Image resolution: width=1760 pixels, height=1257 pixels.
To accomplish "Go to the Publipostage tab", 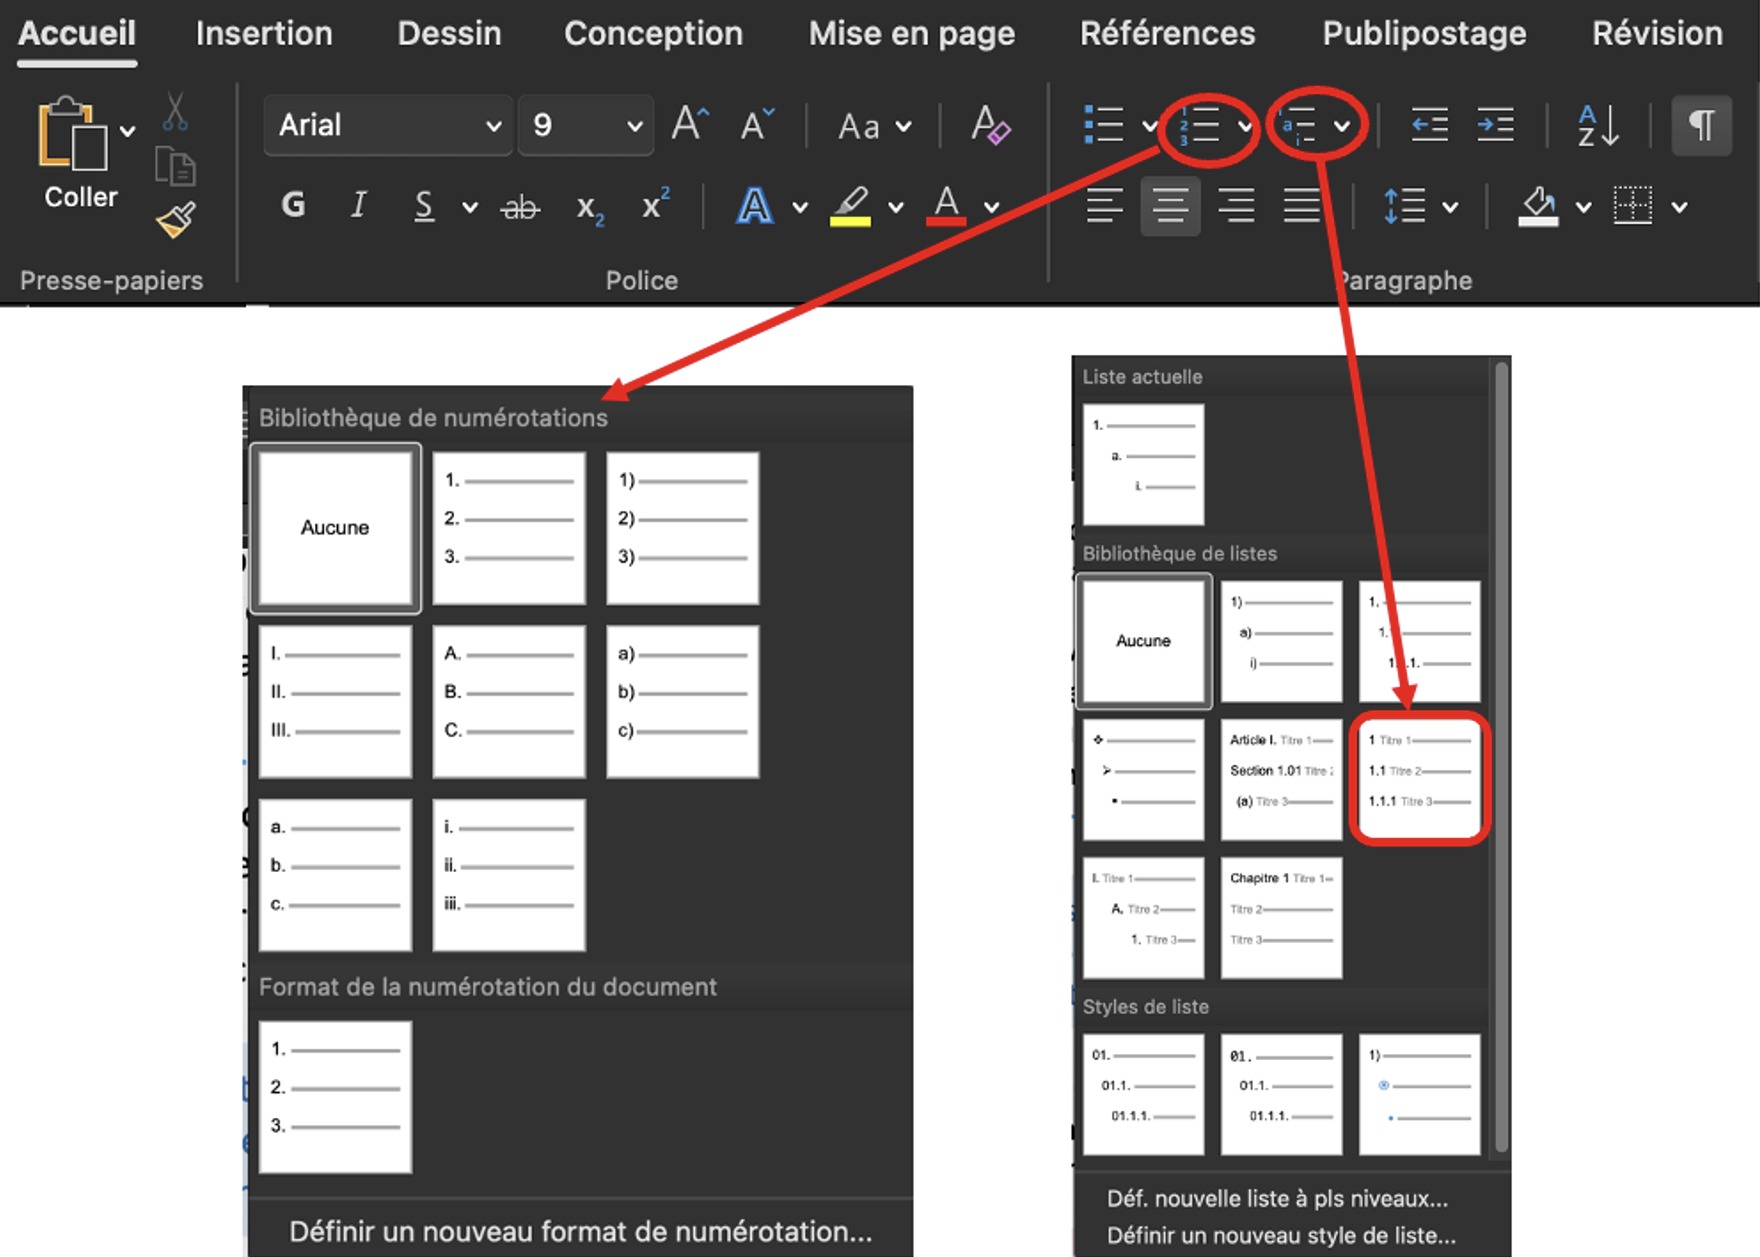I will click(1424, 34).
